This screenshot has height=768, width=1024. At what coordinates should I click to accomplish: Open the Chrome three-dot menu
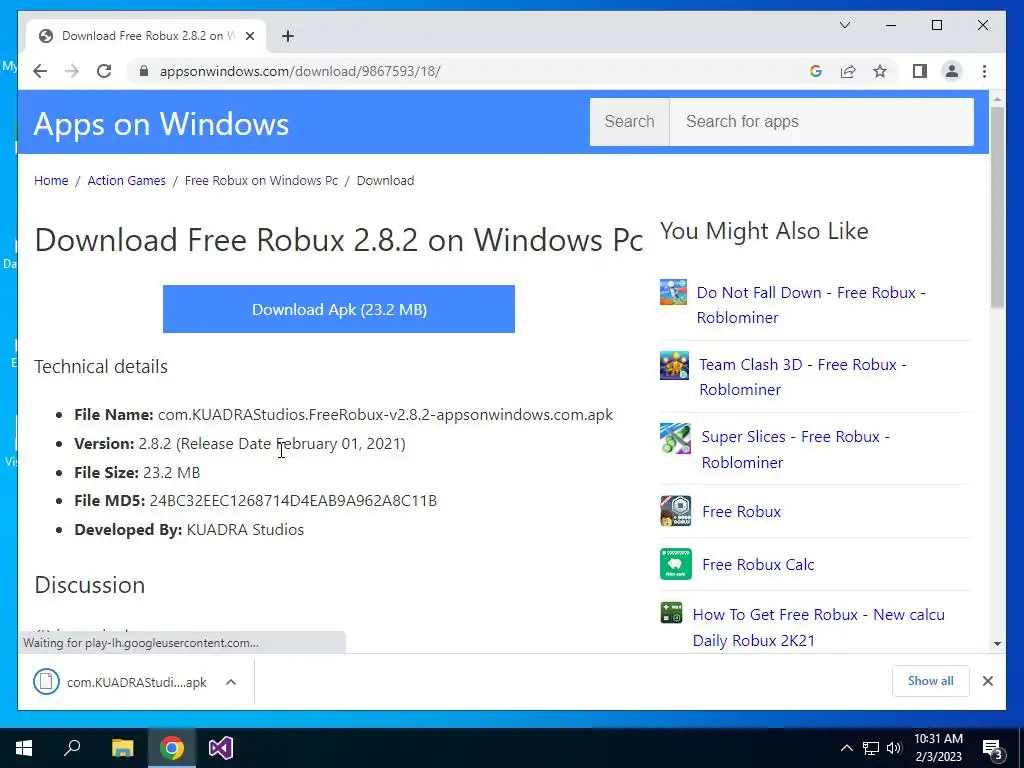tap(984, 71)
